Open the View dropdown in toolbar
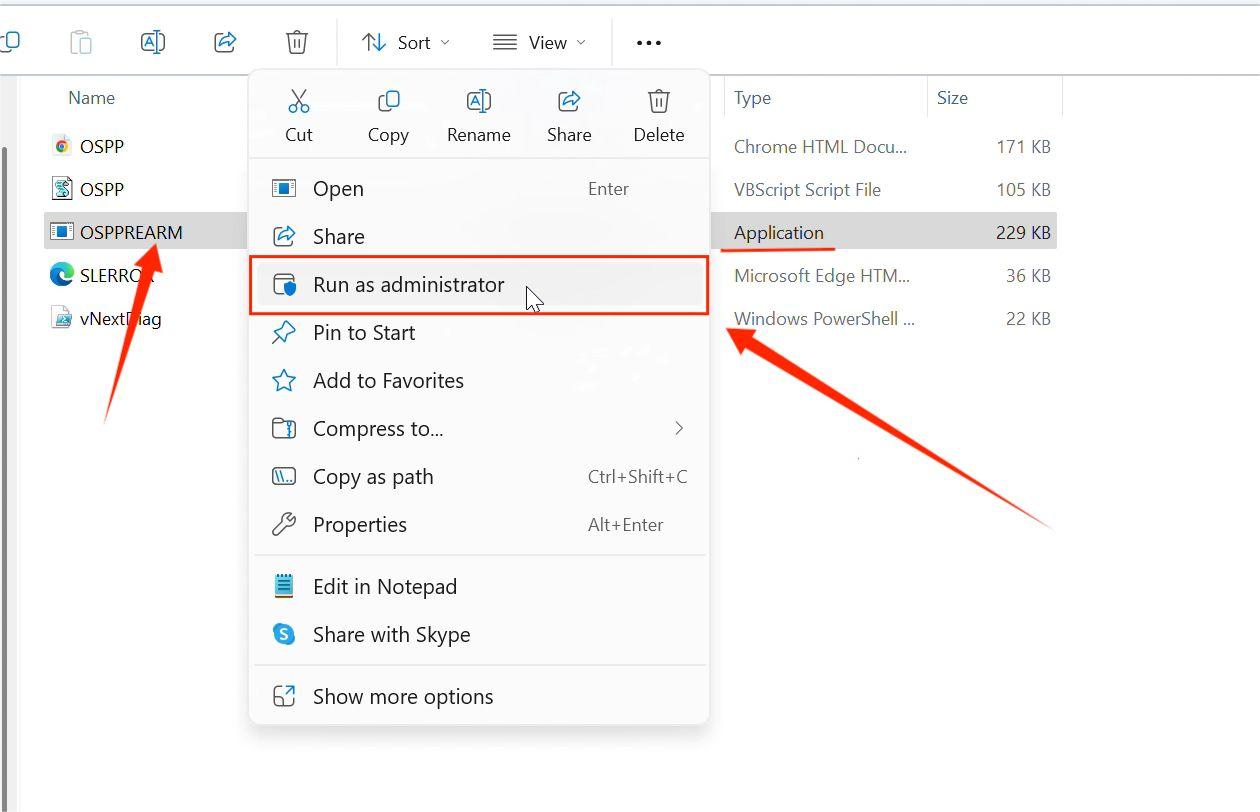1260x812 pixels. (x=539, y=42)
